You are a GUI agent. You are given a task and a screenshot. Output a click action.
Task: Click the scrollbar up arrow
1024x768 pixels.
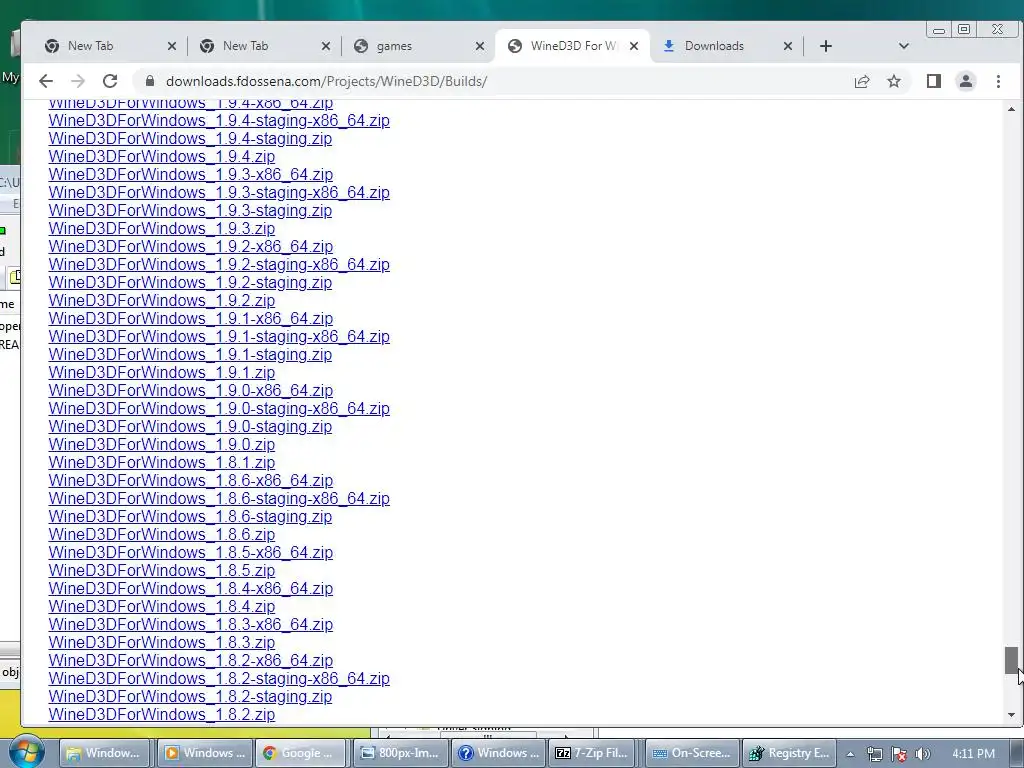click(x=1011, y=110)
